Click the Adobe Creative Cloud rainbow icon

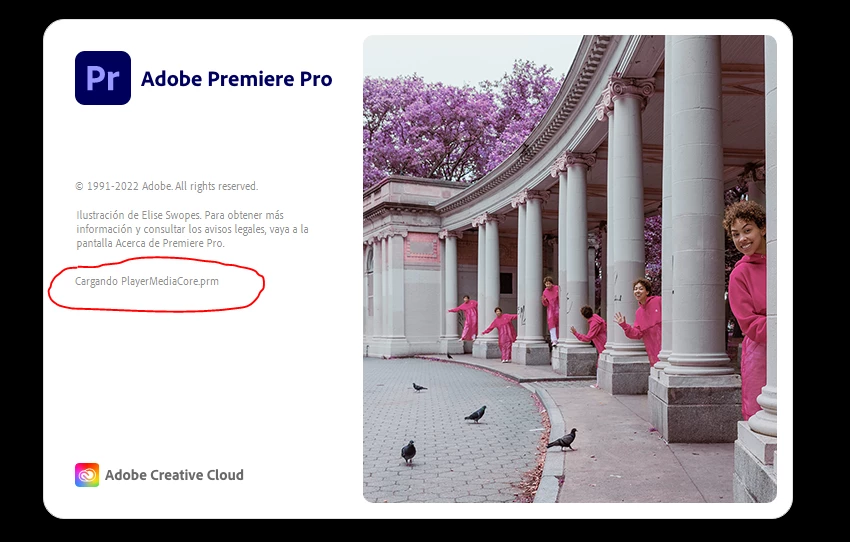[87, 475]
